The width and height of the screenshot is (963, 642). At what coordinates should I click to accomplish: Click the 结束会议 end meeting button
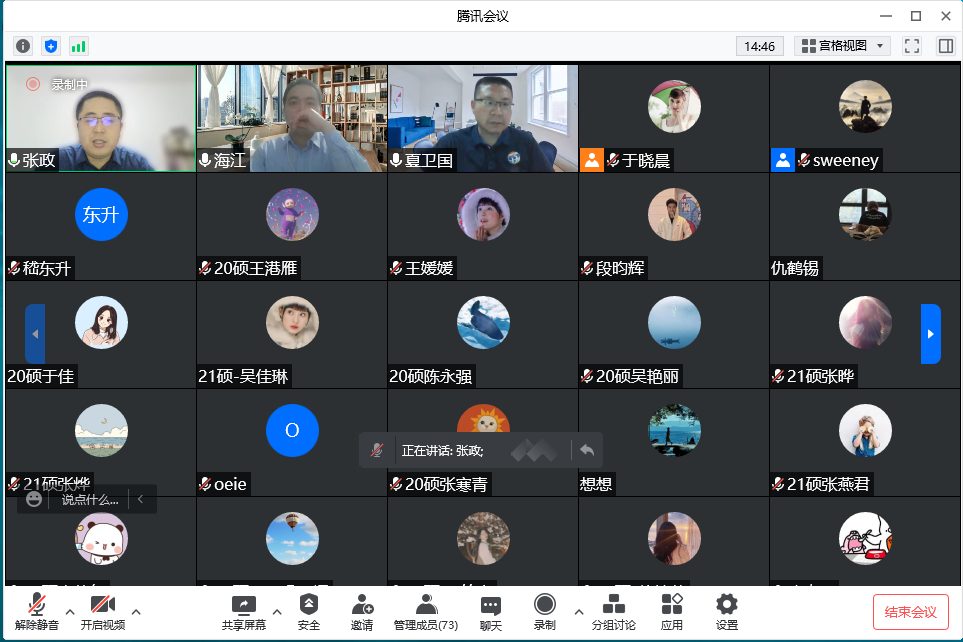910,612
